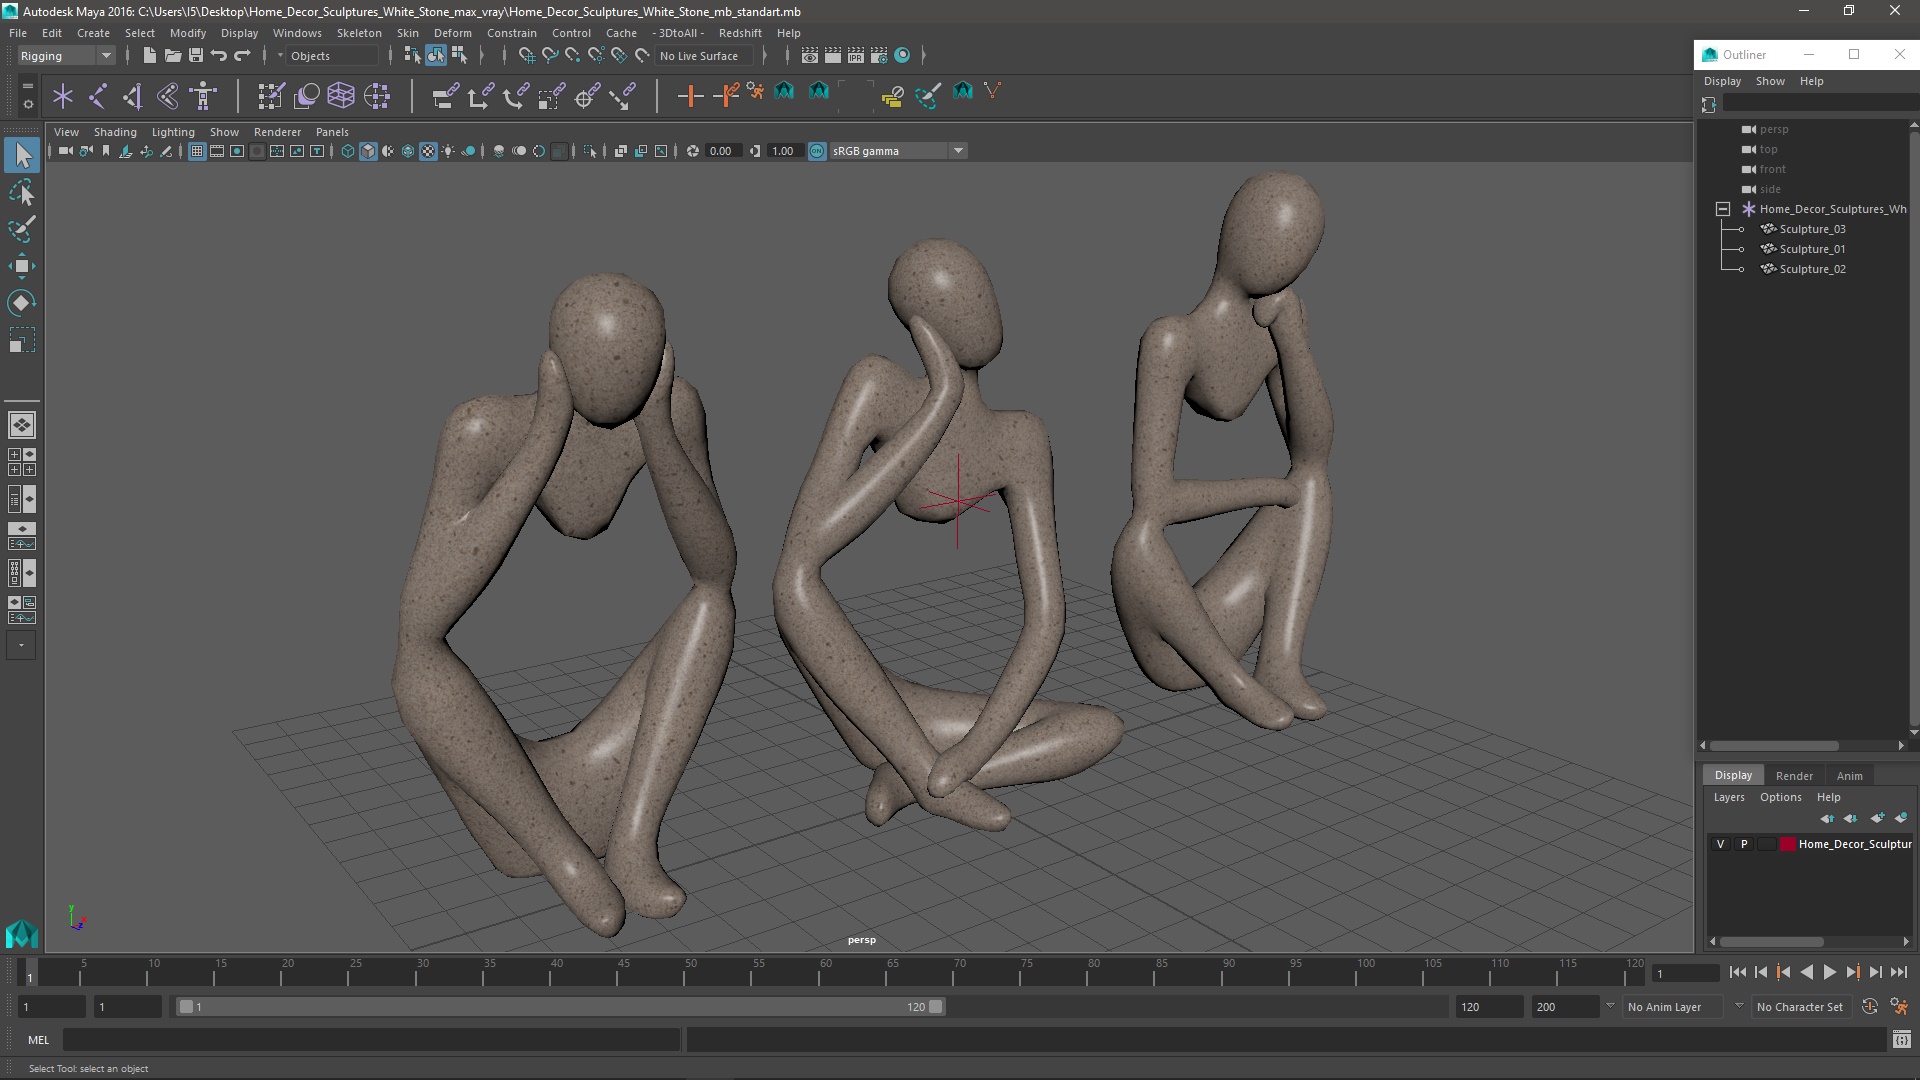Click the orange Set Key plus icon
This screenshot has width=1920, height=1080.
[x=690, y=96]
